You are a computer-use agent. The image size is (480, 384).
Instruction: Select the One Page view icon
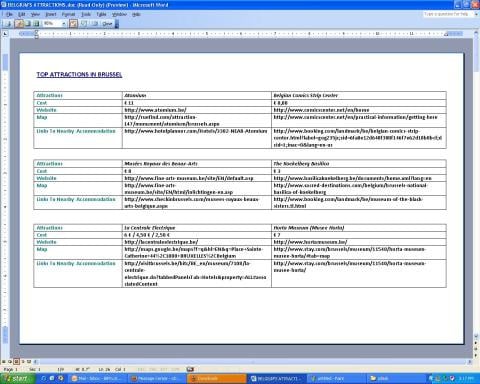(x=28, y=24)
